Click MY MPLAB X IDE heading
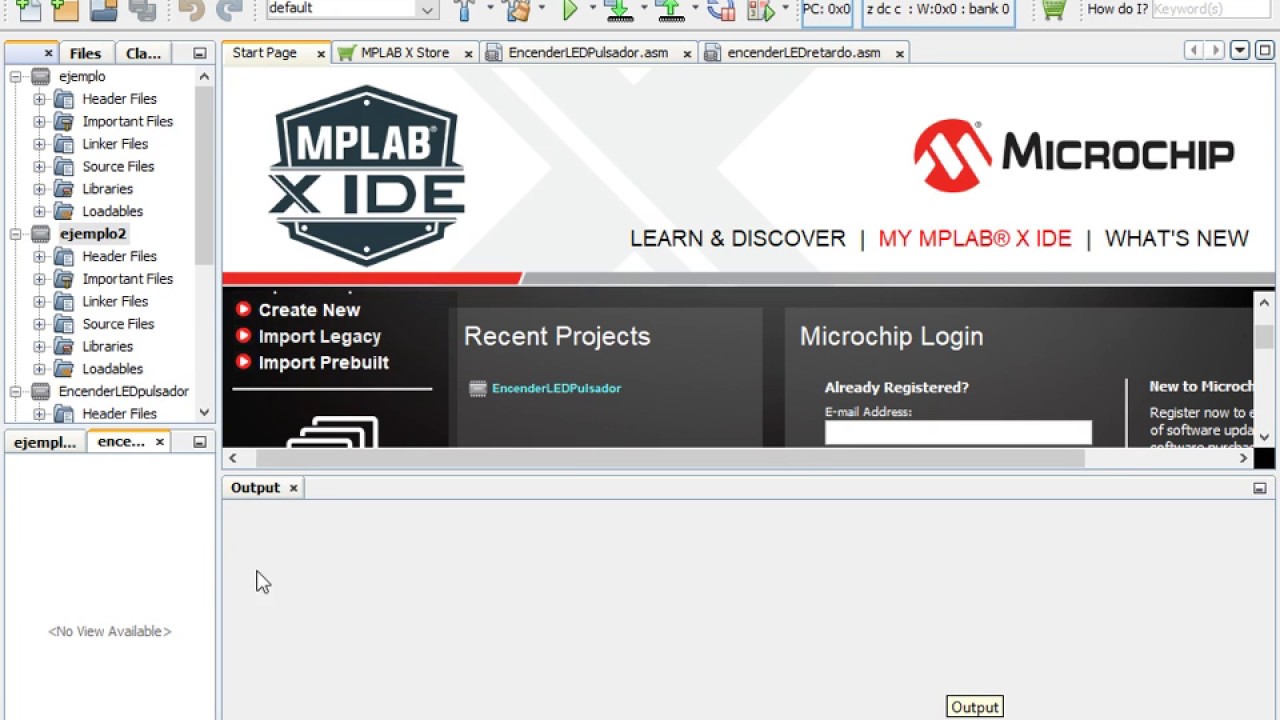Screen dimensions: 1280x720 975,239
